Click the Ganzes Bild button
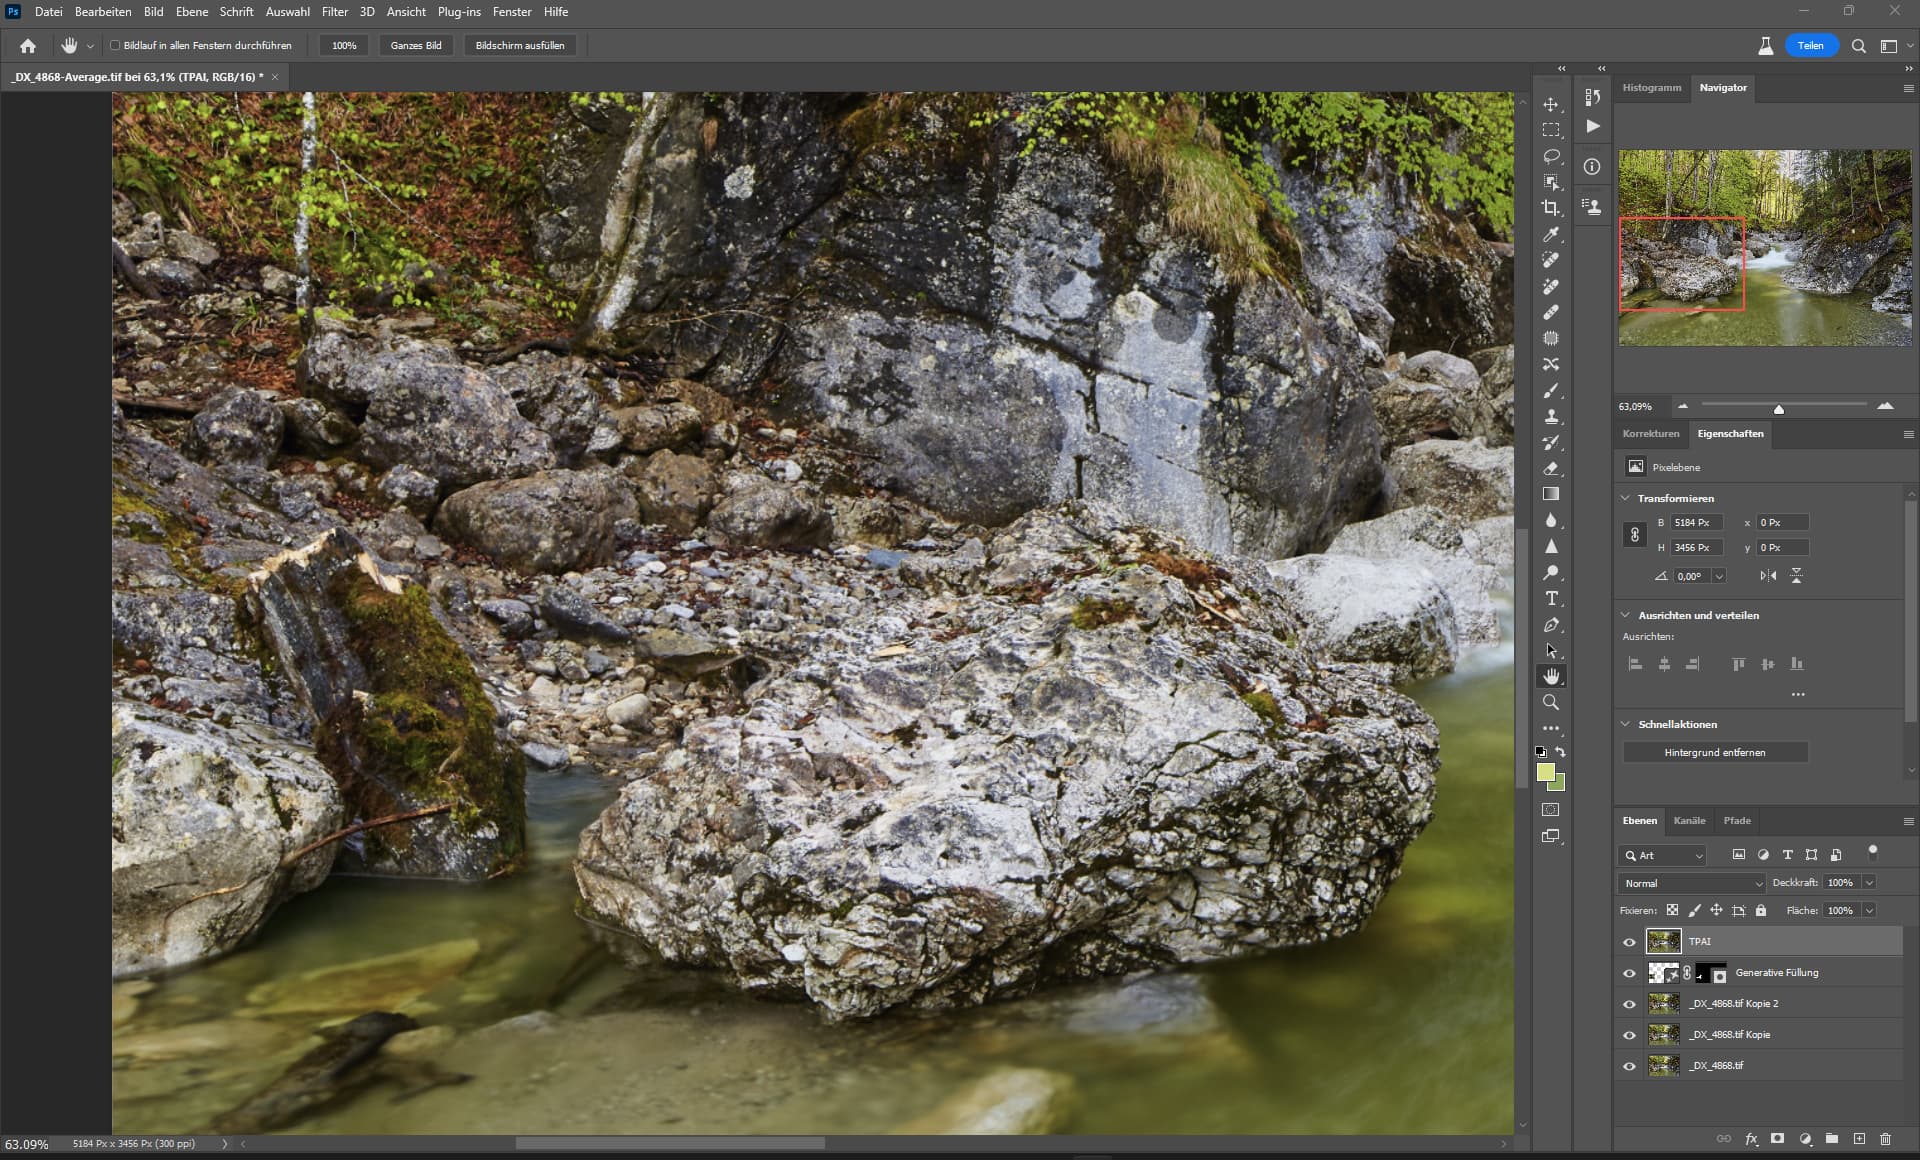Image resolution: width=1920 pixels, height=1160 pixels. (416, 45)
